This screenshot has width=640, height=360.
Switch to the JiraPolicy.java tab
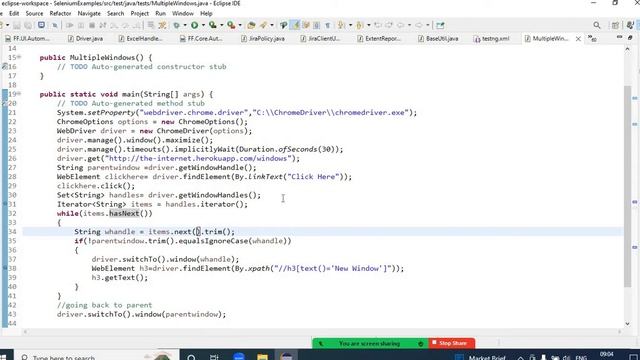pos(262,38)
